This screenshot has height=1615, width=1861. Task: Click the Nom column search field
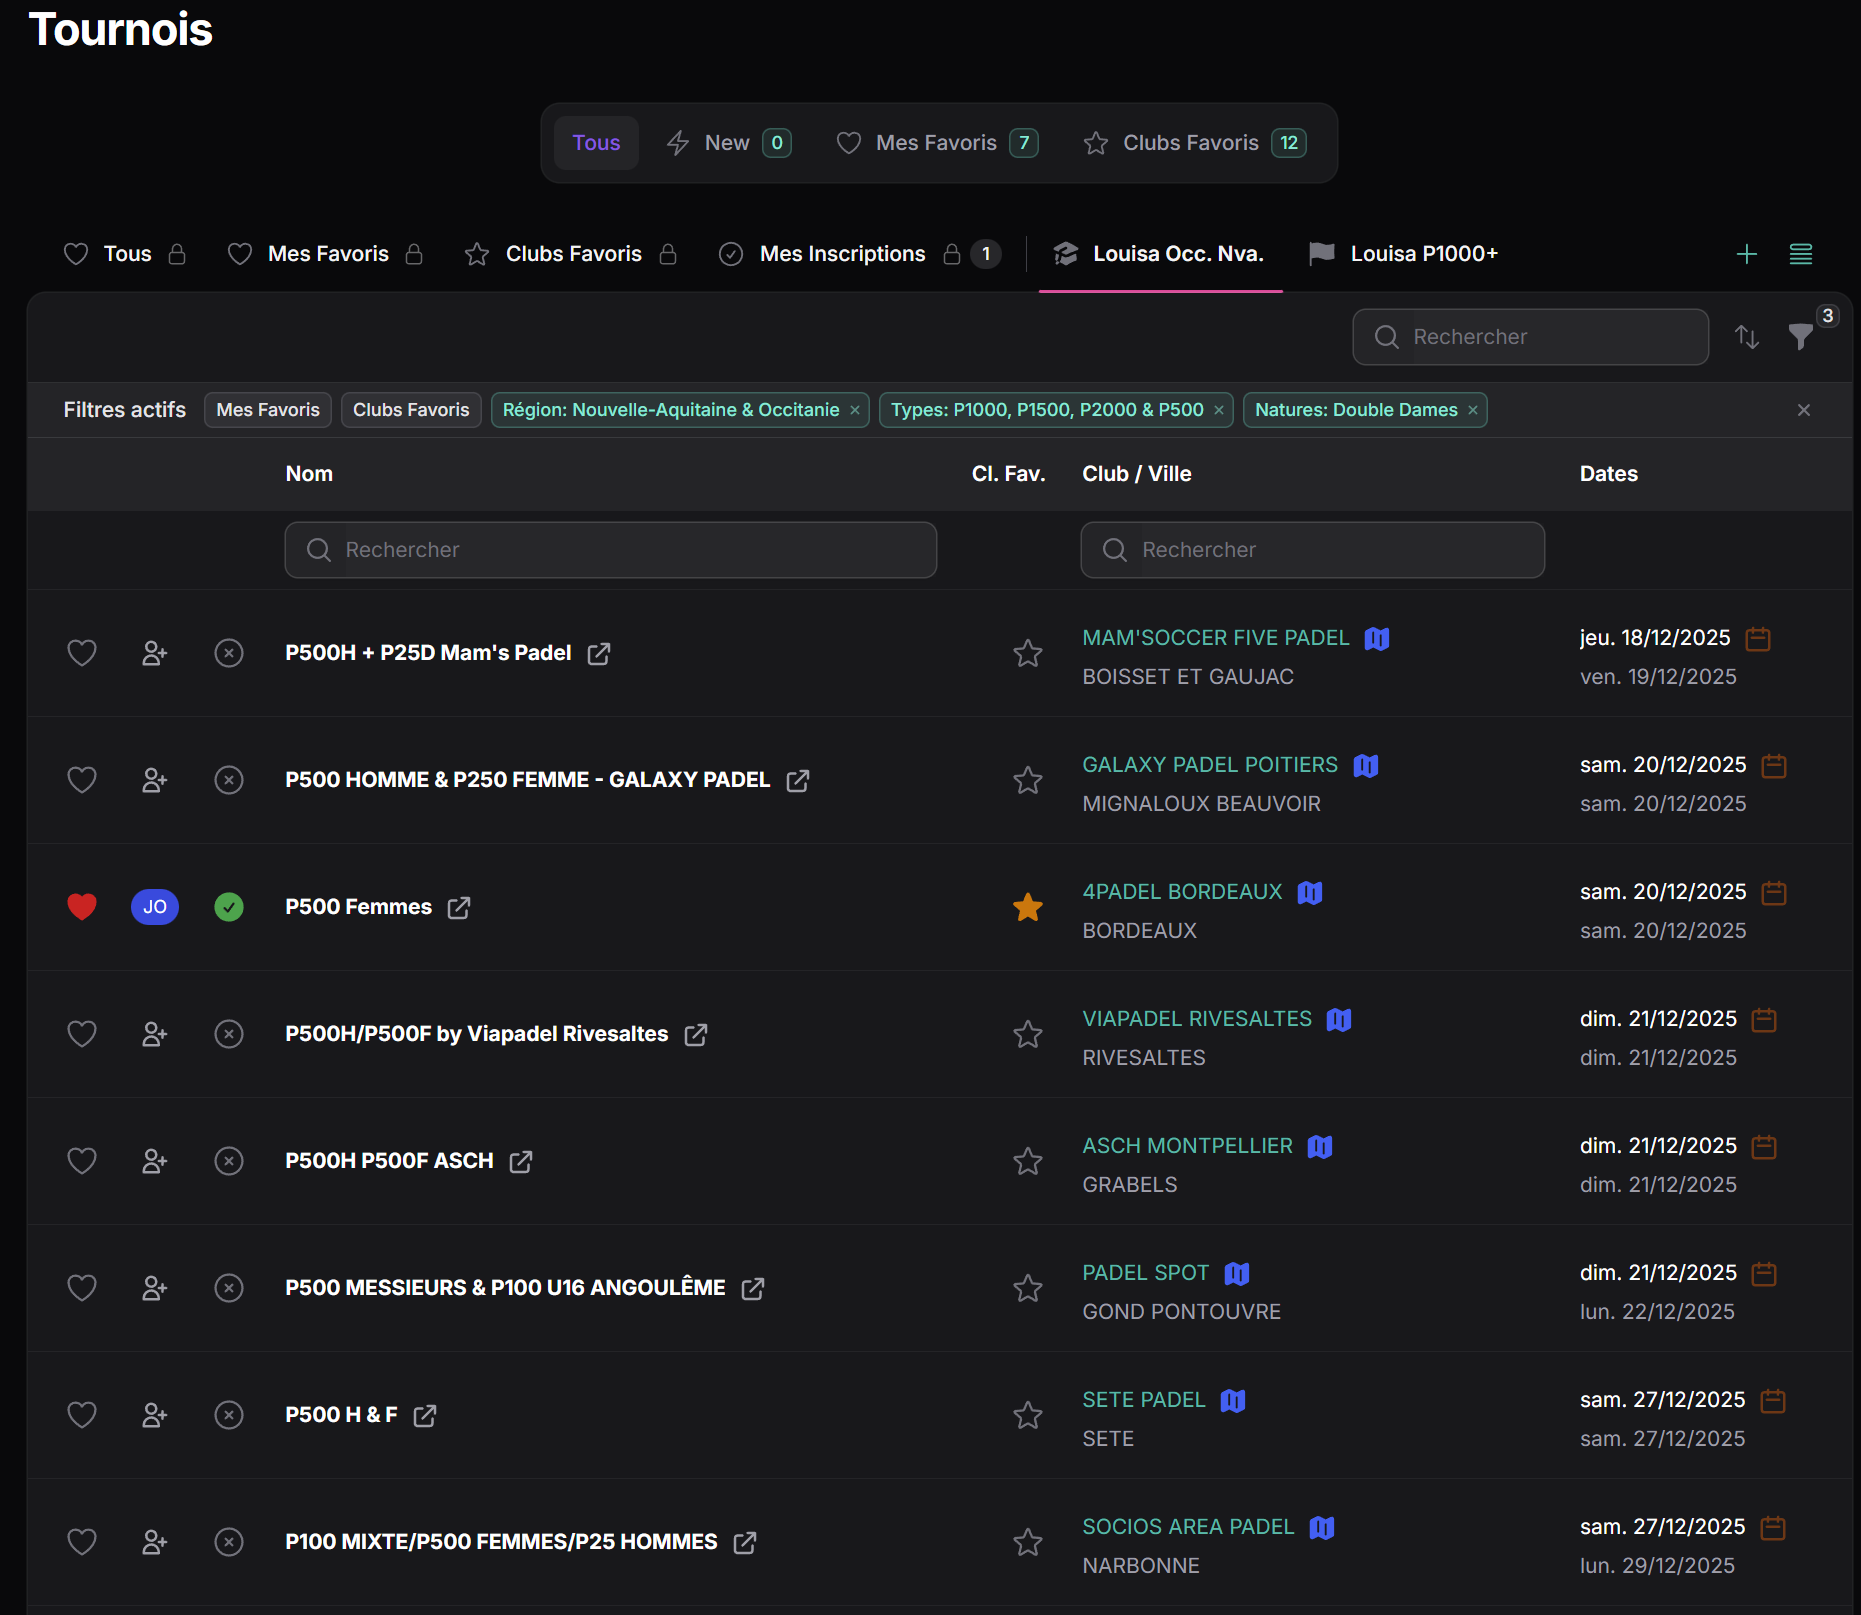610,550
